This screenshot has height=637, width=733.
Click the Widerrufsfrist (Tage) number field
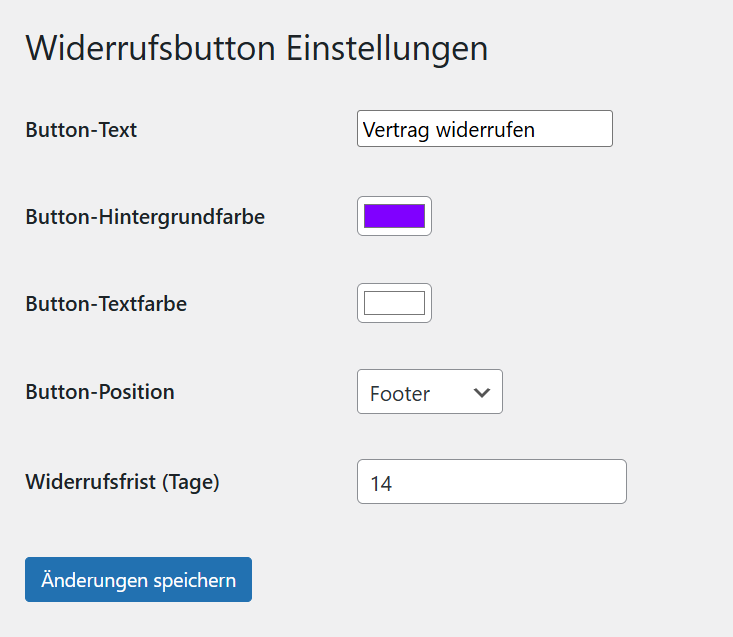point(491,482)
